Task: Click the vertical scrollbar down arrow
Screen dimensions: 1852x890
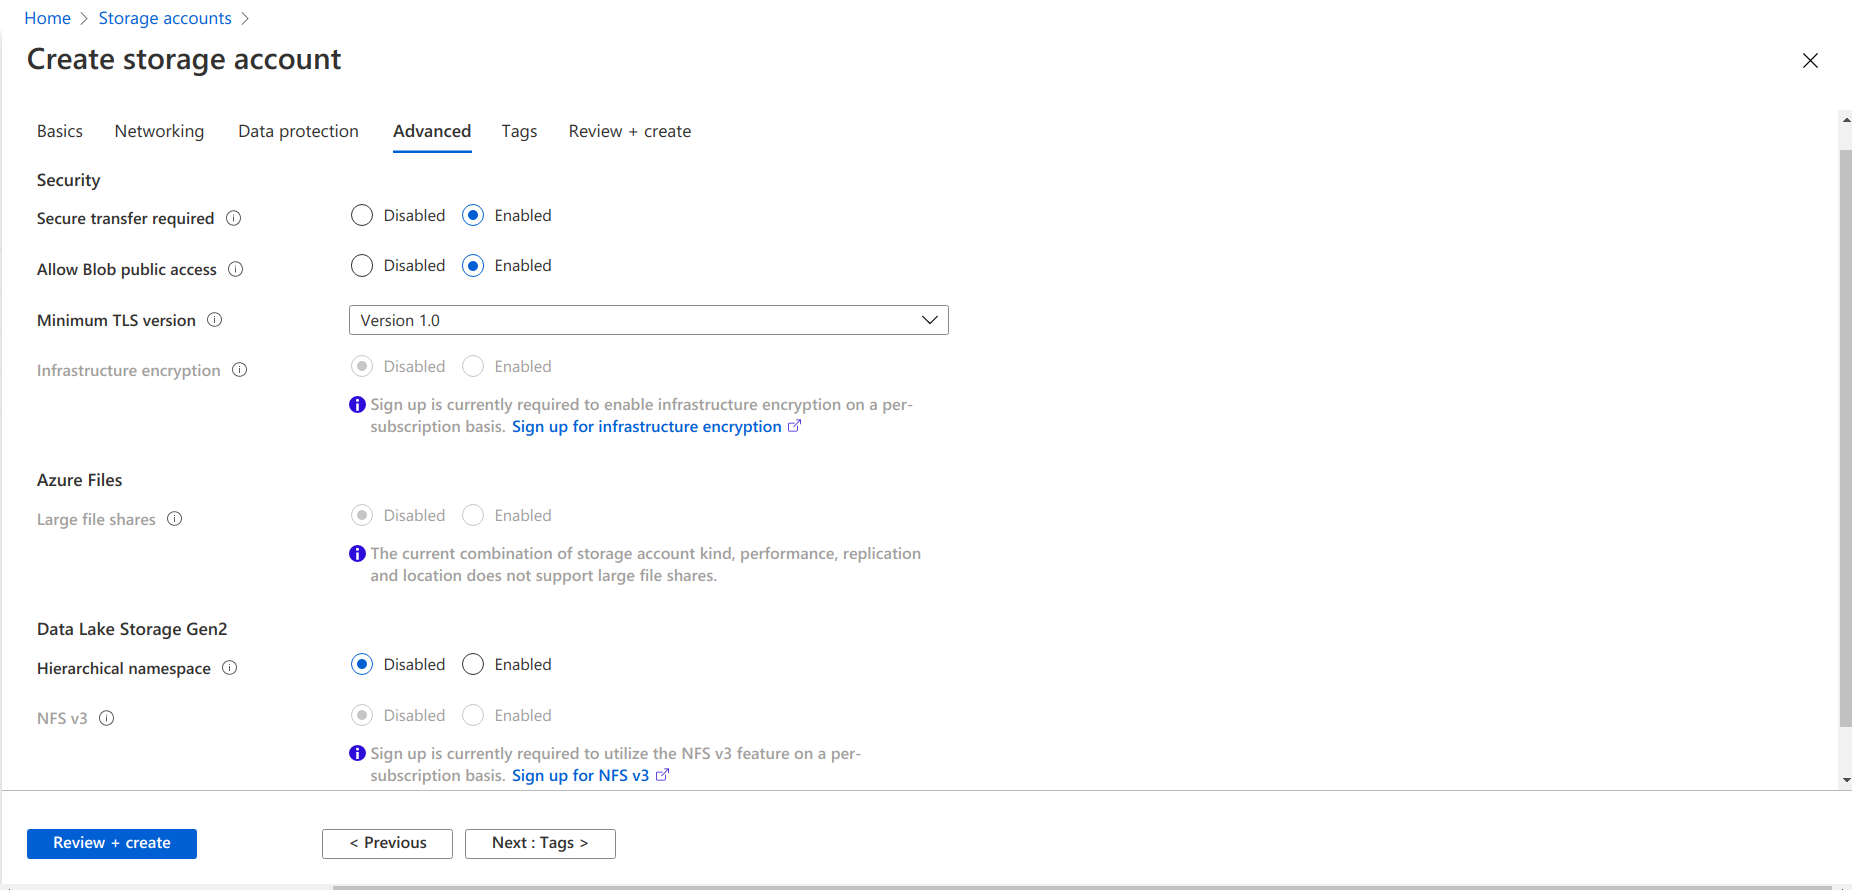Action: point(1845,780)
